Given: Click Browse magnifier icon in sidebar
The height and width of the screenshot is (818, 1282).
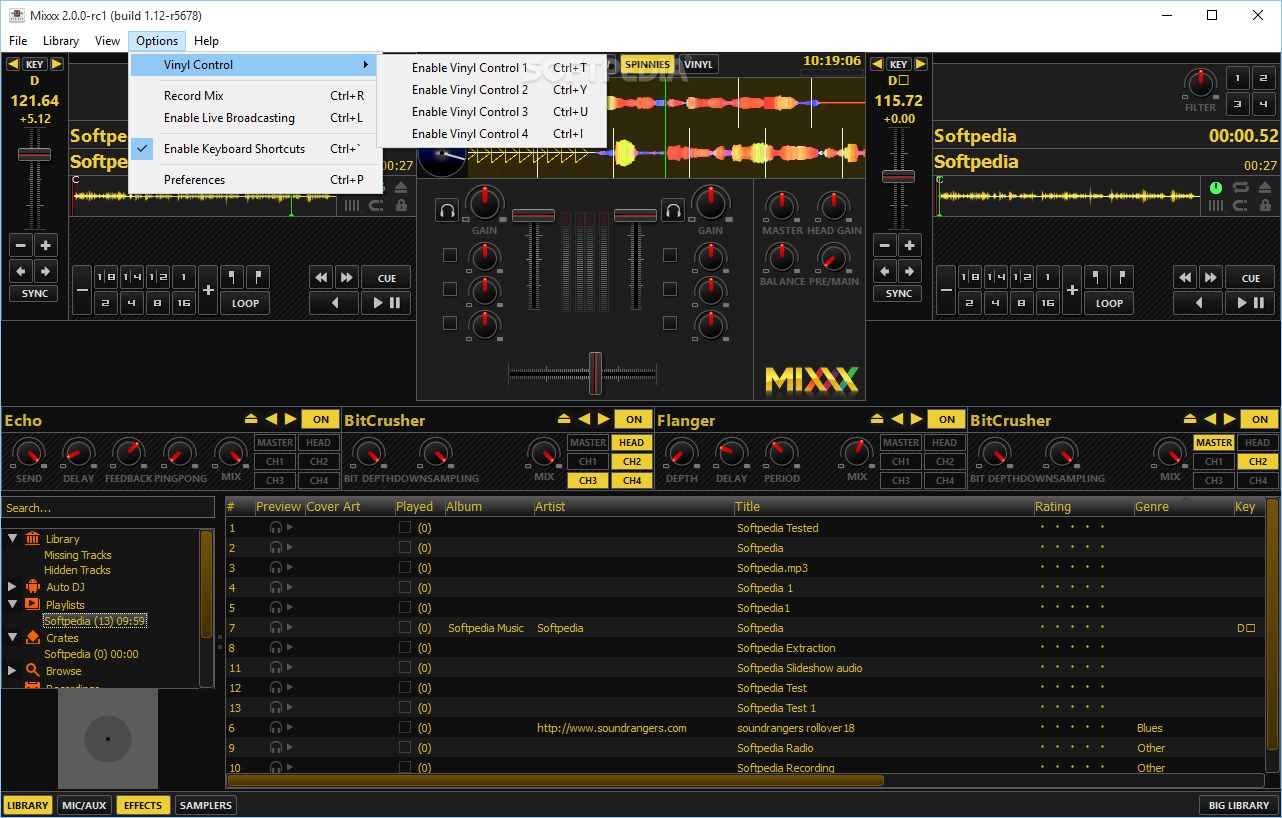Looking at the screenshot, I should click(32, 670).
